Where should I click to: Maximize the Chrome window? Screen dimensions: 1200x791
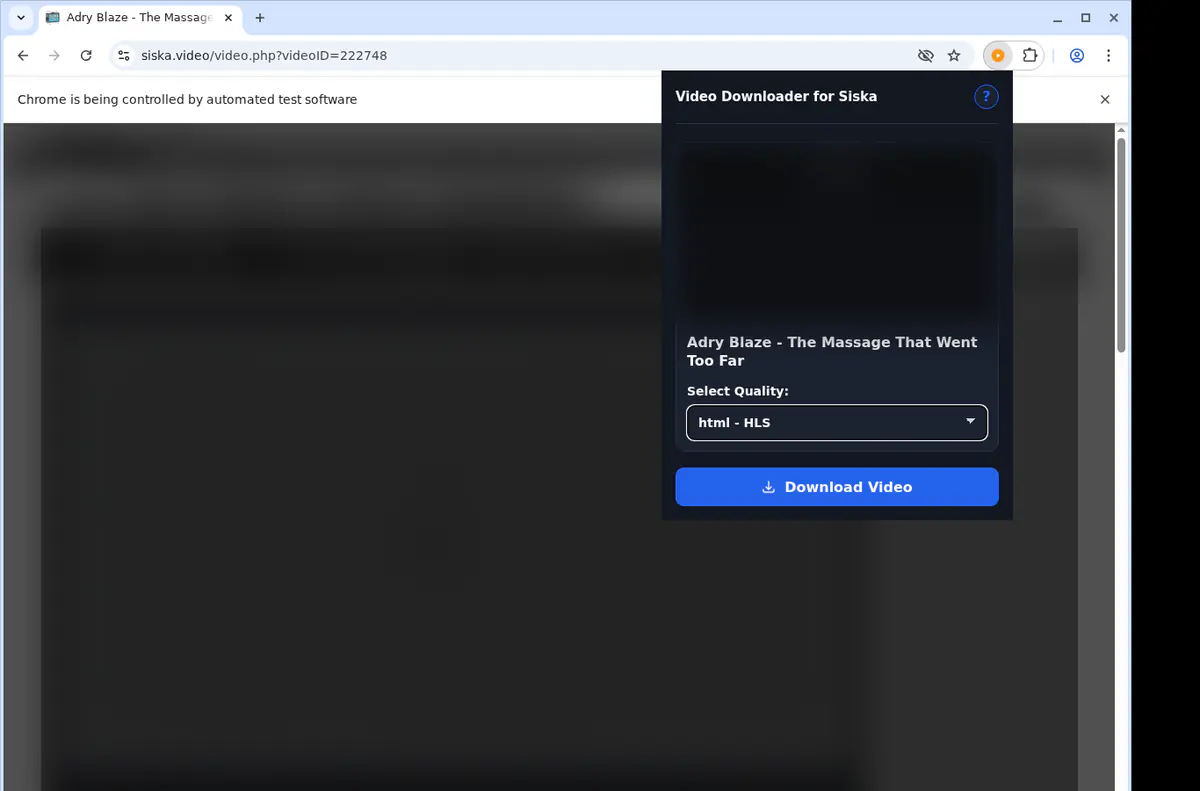[x=1086, y=18]
